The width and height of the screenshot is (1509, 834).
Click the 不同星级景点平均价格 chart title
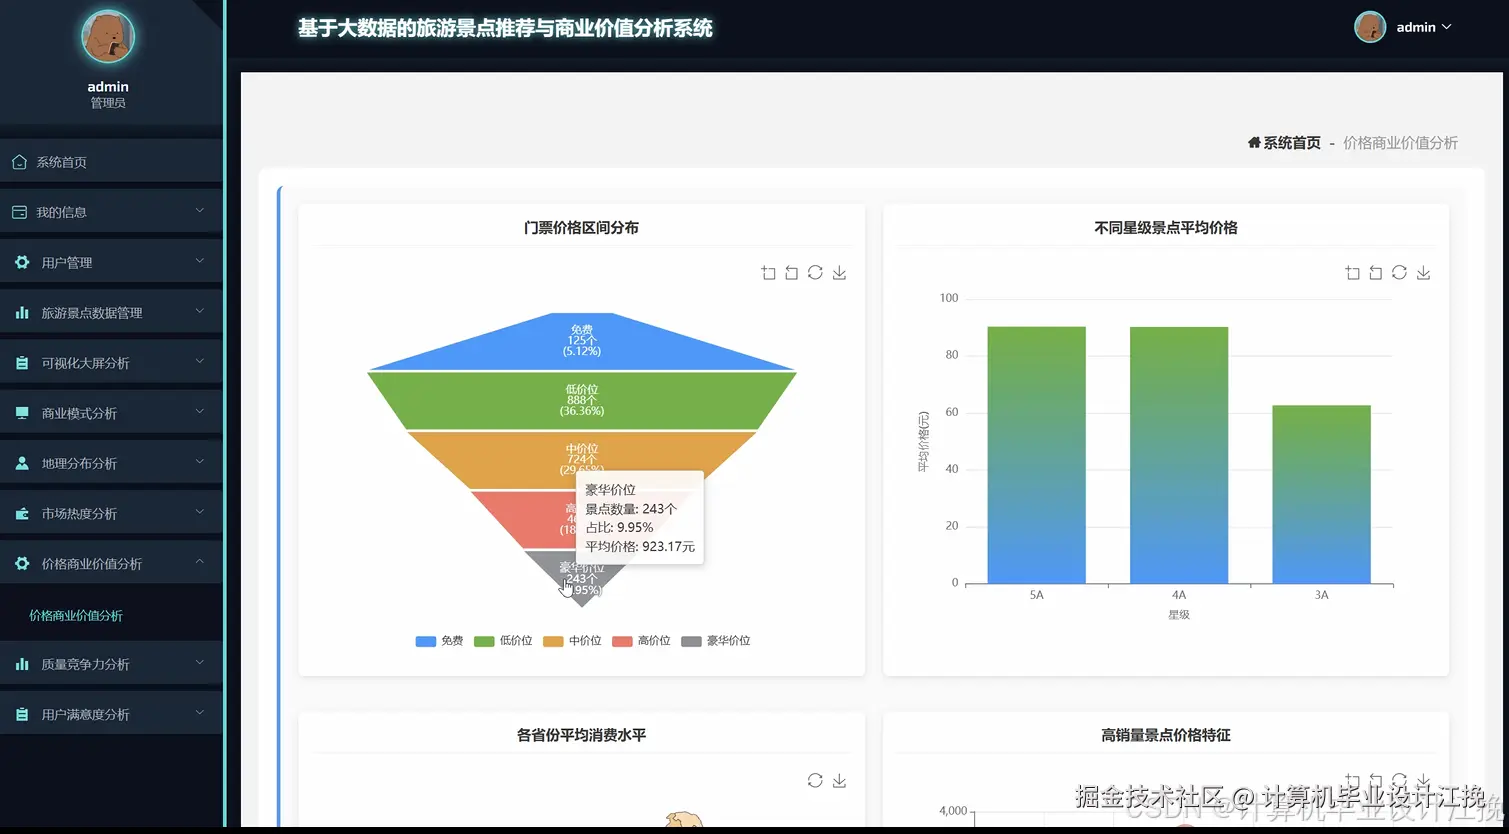coord(1166,228)
